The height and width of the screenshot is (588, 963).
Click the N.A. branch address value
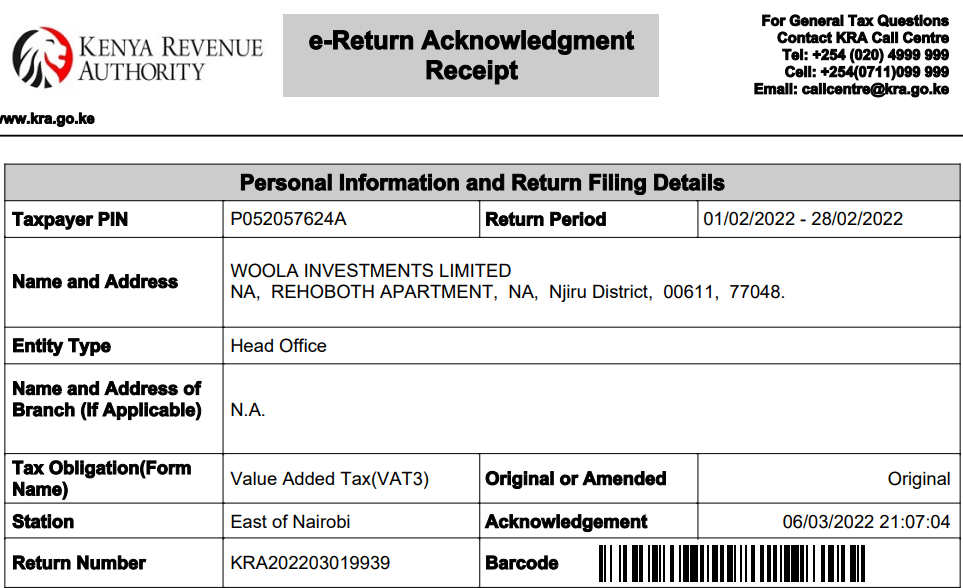coord(248,411)
